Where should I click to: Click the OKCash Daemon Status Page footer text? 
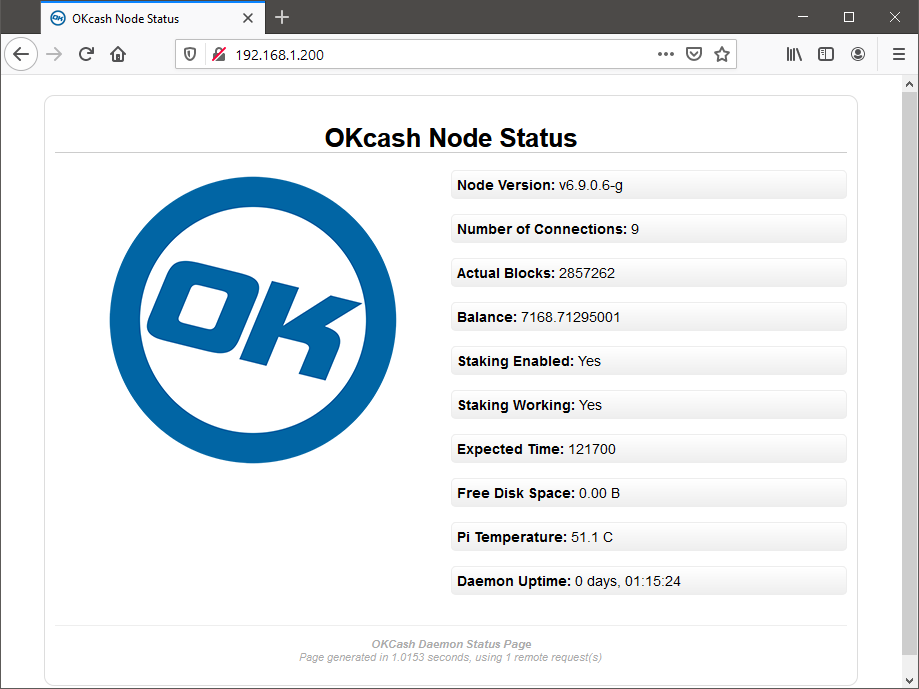(x=451, y=644)
